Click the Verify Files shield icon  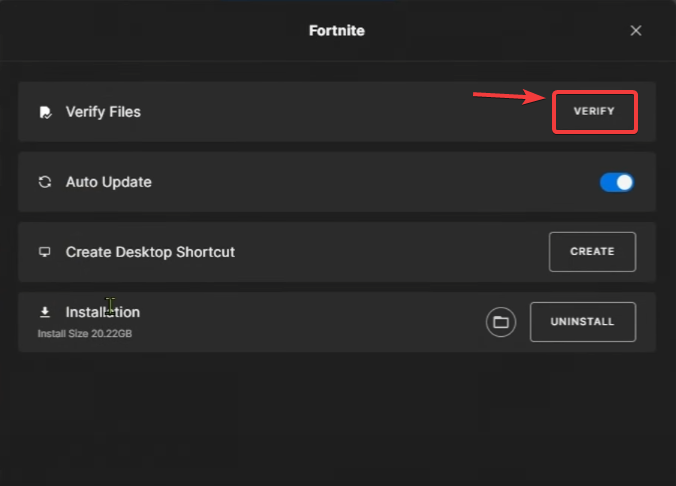(x=44, y=113)
